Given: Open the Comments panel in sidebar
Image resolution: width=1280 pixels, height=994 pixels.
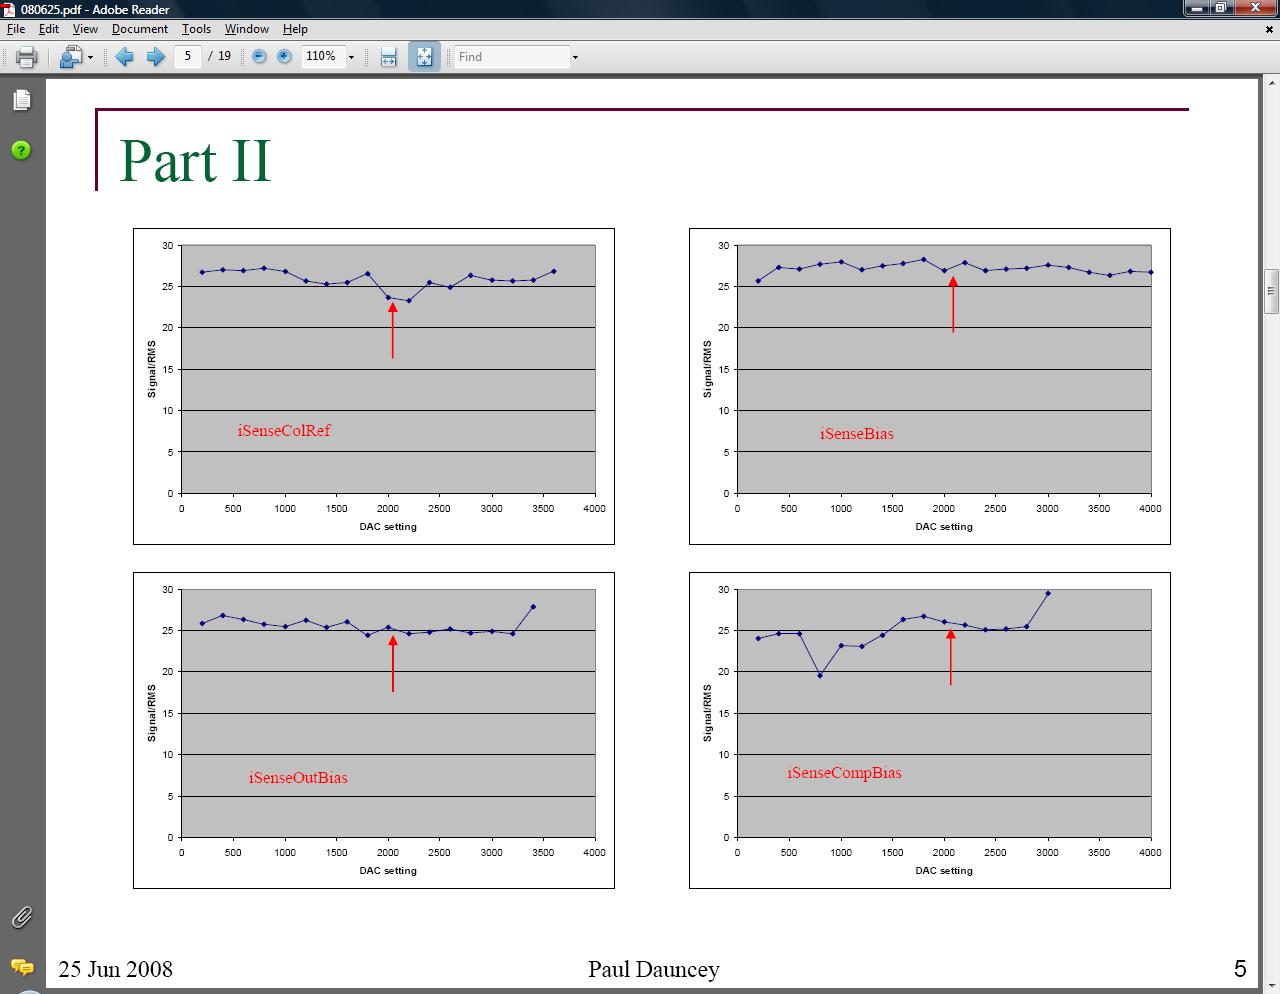Looking at the screenshot, I should (21, 967).
